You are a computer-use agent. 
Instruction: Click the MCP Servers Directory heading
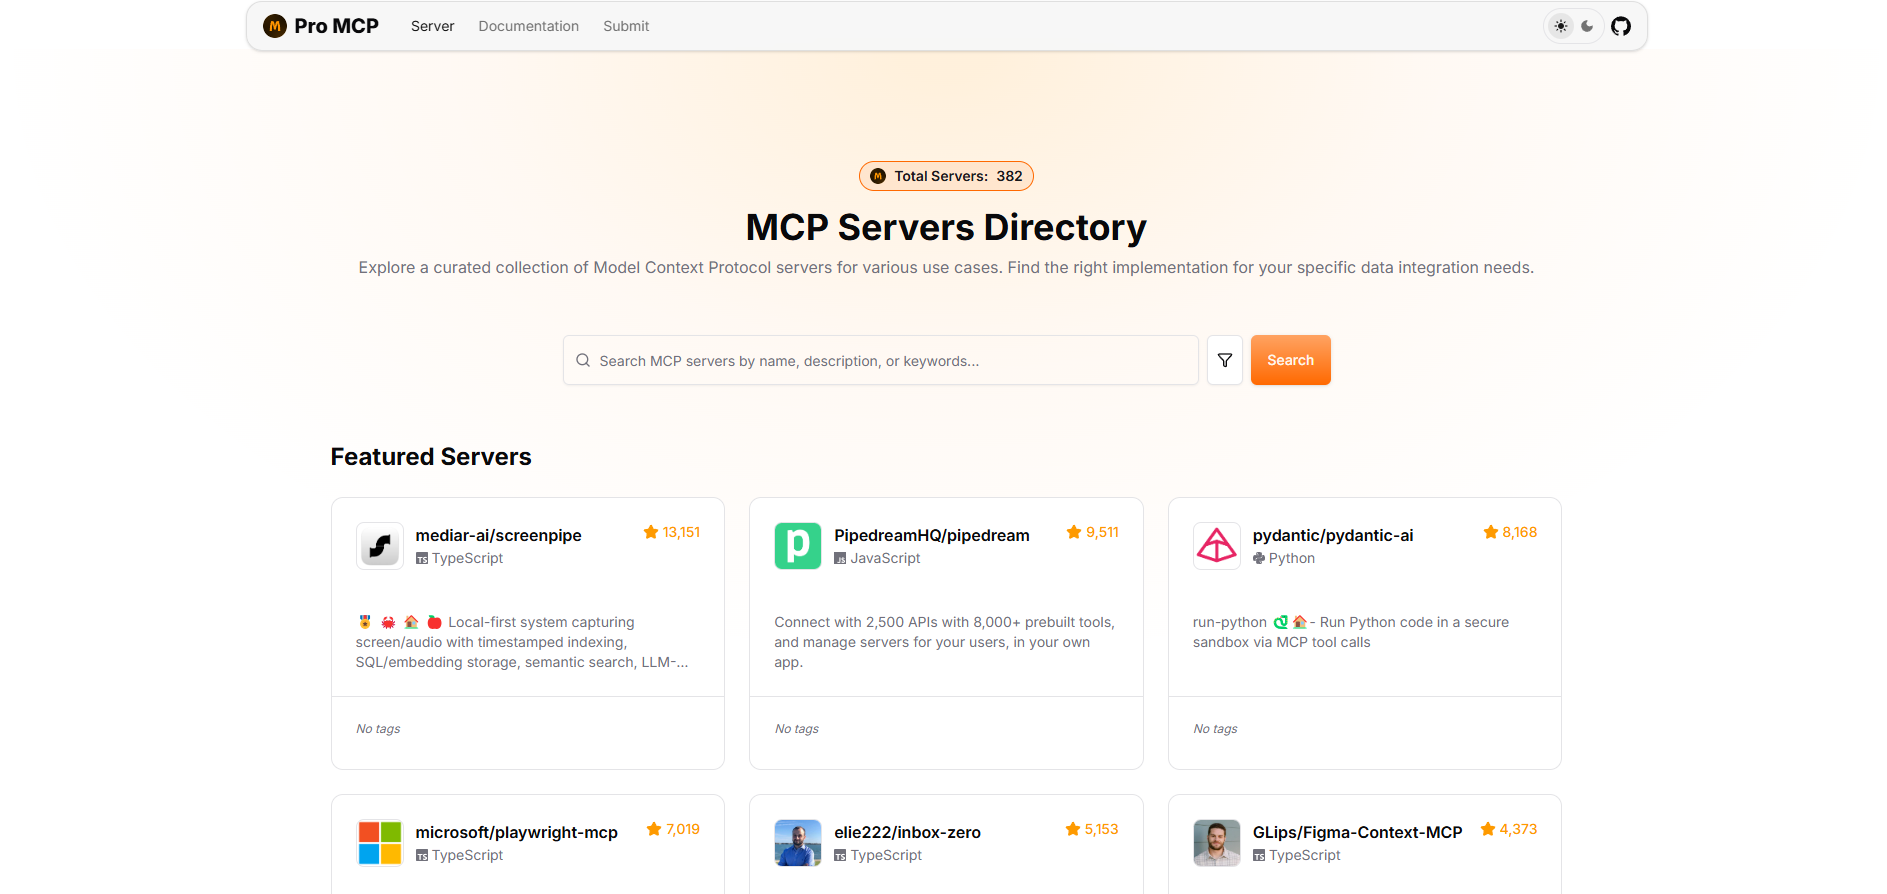tap(946, 227)
